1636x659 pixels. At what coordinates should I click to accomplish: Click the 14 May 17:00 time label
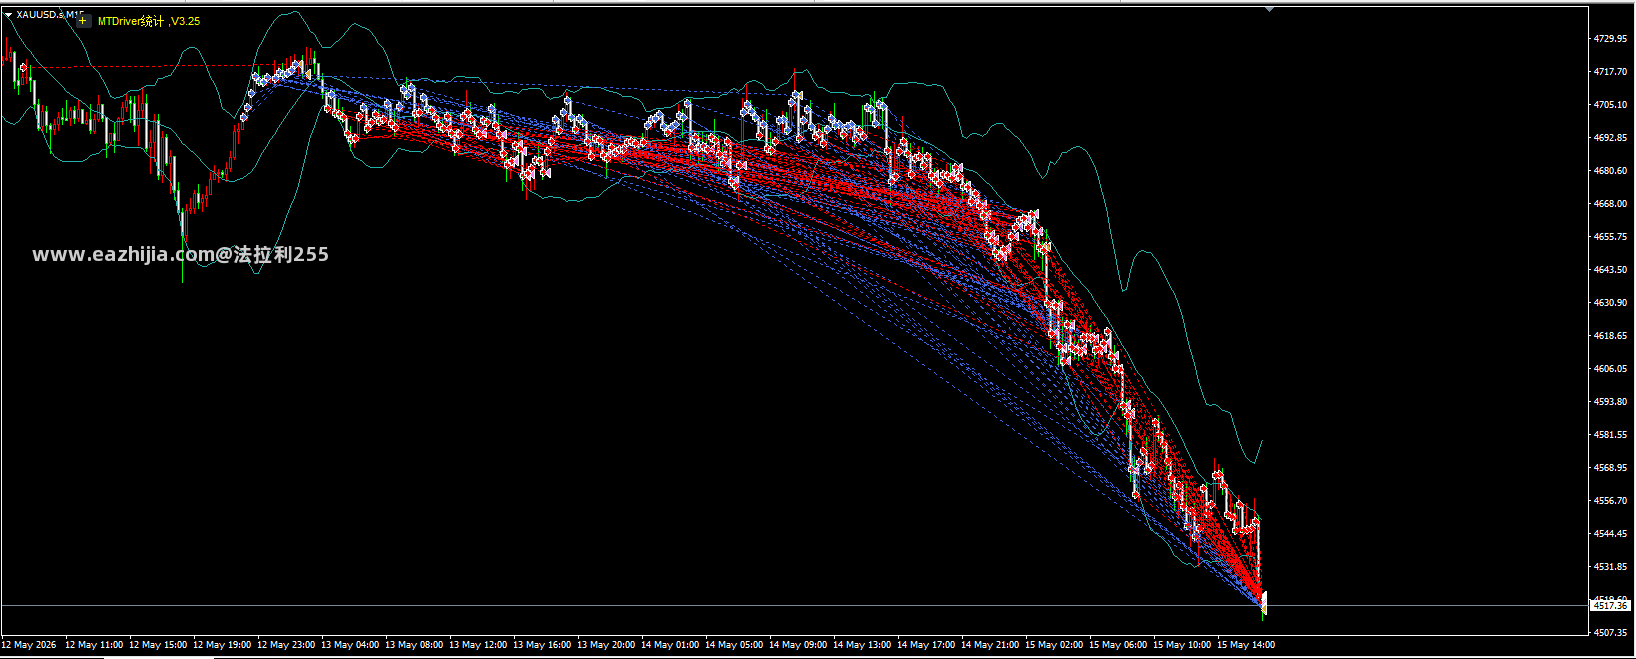click(926, 645)
